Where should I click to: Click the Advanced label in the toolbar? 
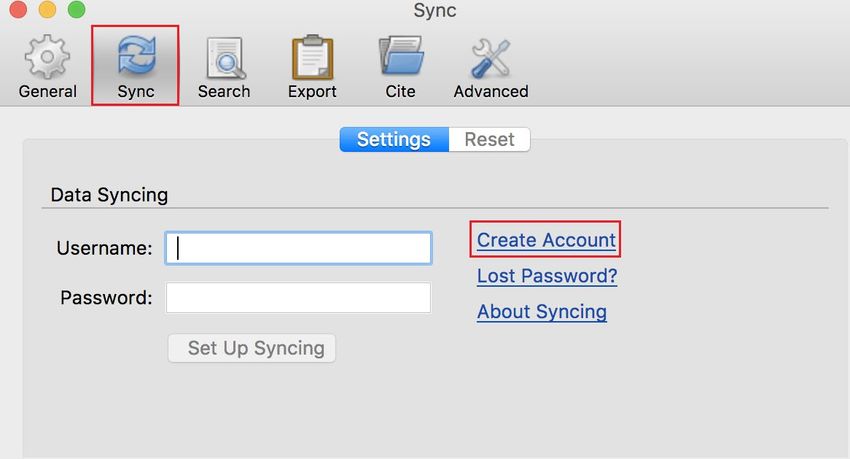coord(491,92)
